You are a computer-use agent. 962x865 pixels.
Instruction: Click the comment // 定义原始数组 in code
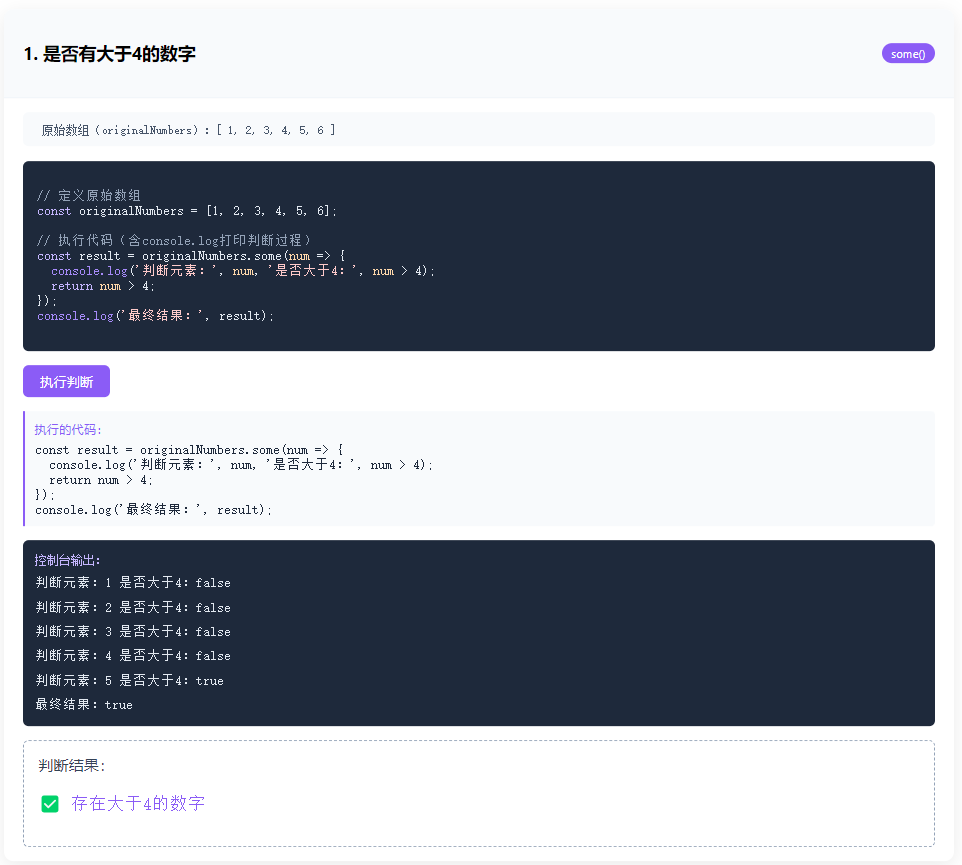point(89,195)
